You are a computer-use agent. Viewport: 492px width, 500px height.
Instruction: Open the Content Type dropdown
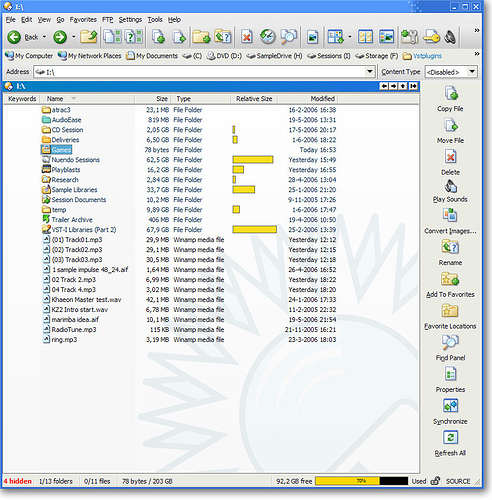coord(472,72)
